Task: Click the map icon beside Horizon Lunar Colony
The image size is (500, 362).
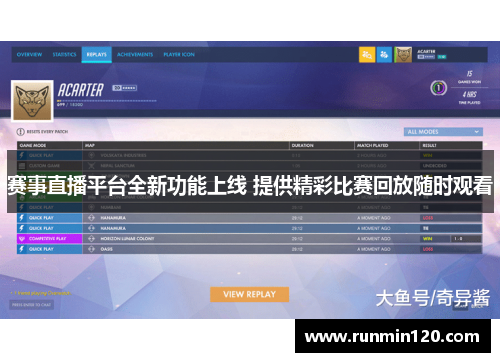Action: point(91,239)
